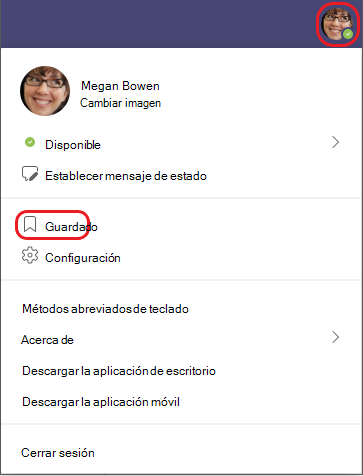Screen dimensions: 363x476
Task: Open Configuración settings entry
Action: tap(181, 258)
